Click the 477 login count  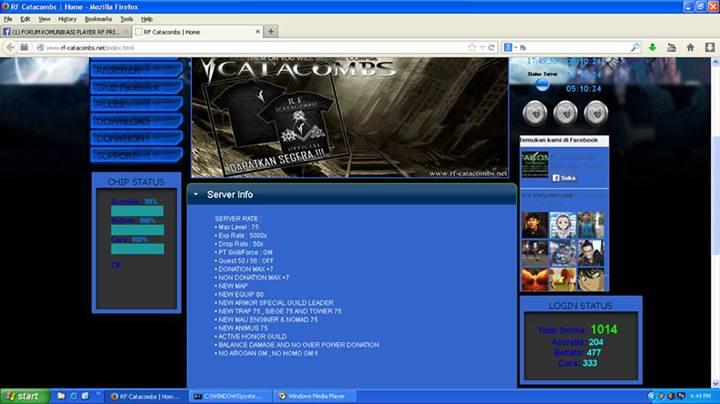(594, 353)
